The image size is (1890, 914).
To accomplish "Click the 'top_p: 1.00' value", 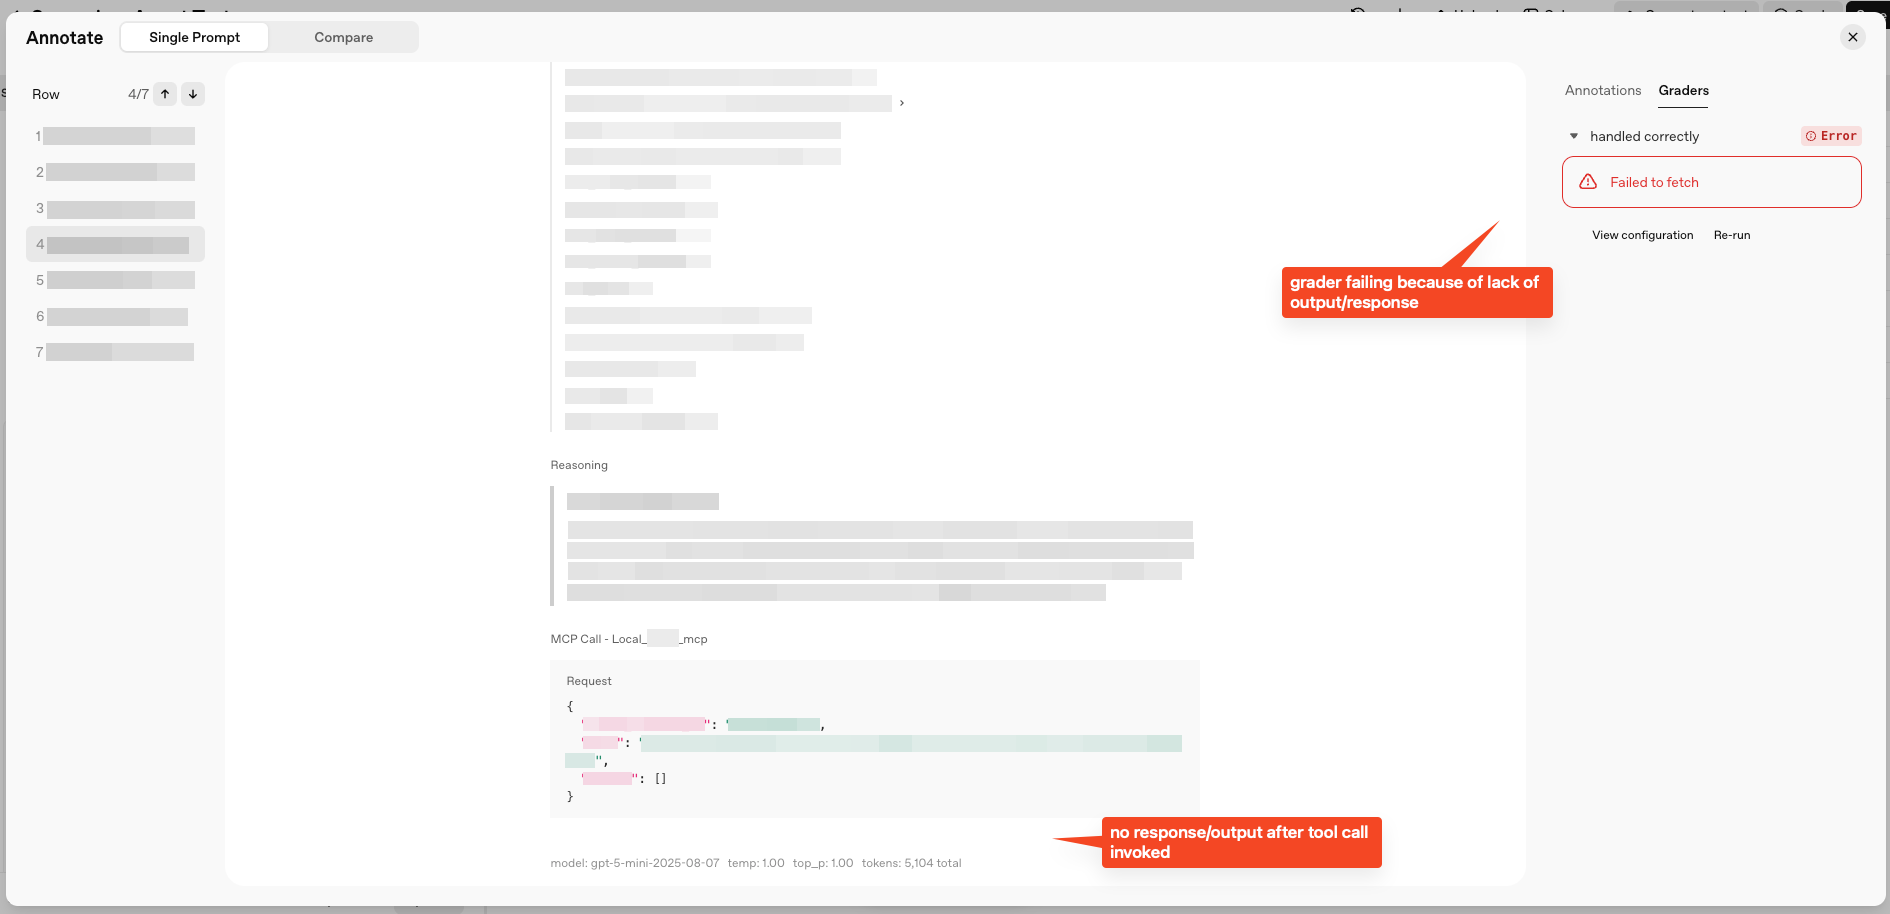I will pyautogui.click(x=823, y=863).
